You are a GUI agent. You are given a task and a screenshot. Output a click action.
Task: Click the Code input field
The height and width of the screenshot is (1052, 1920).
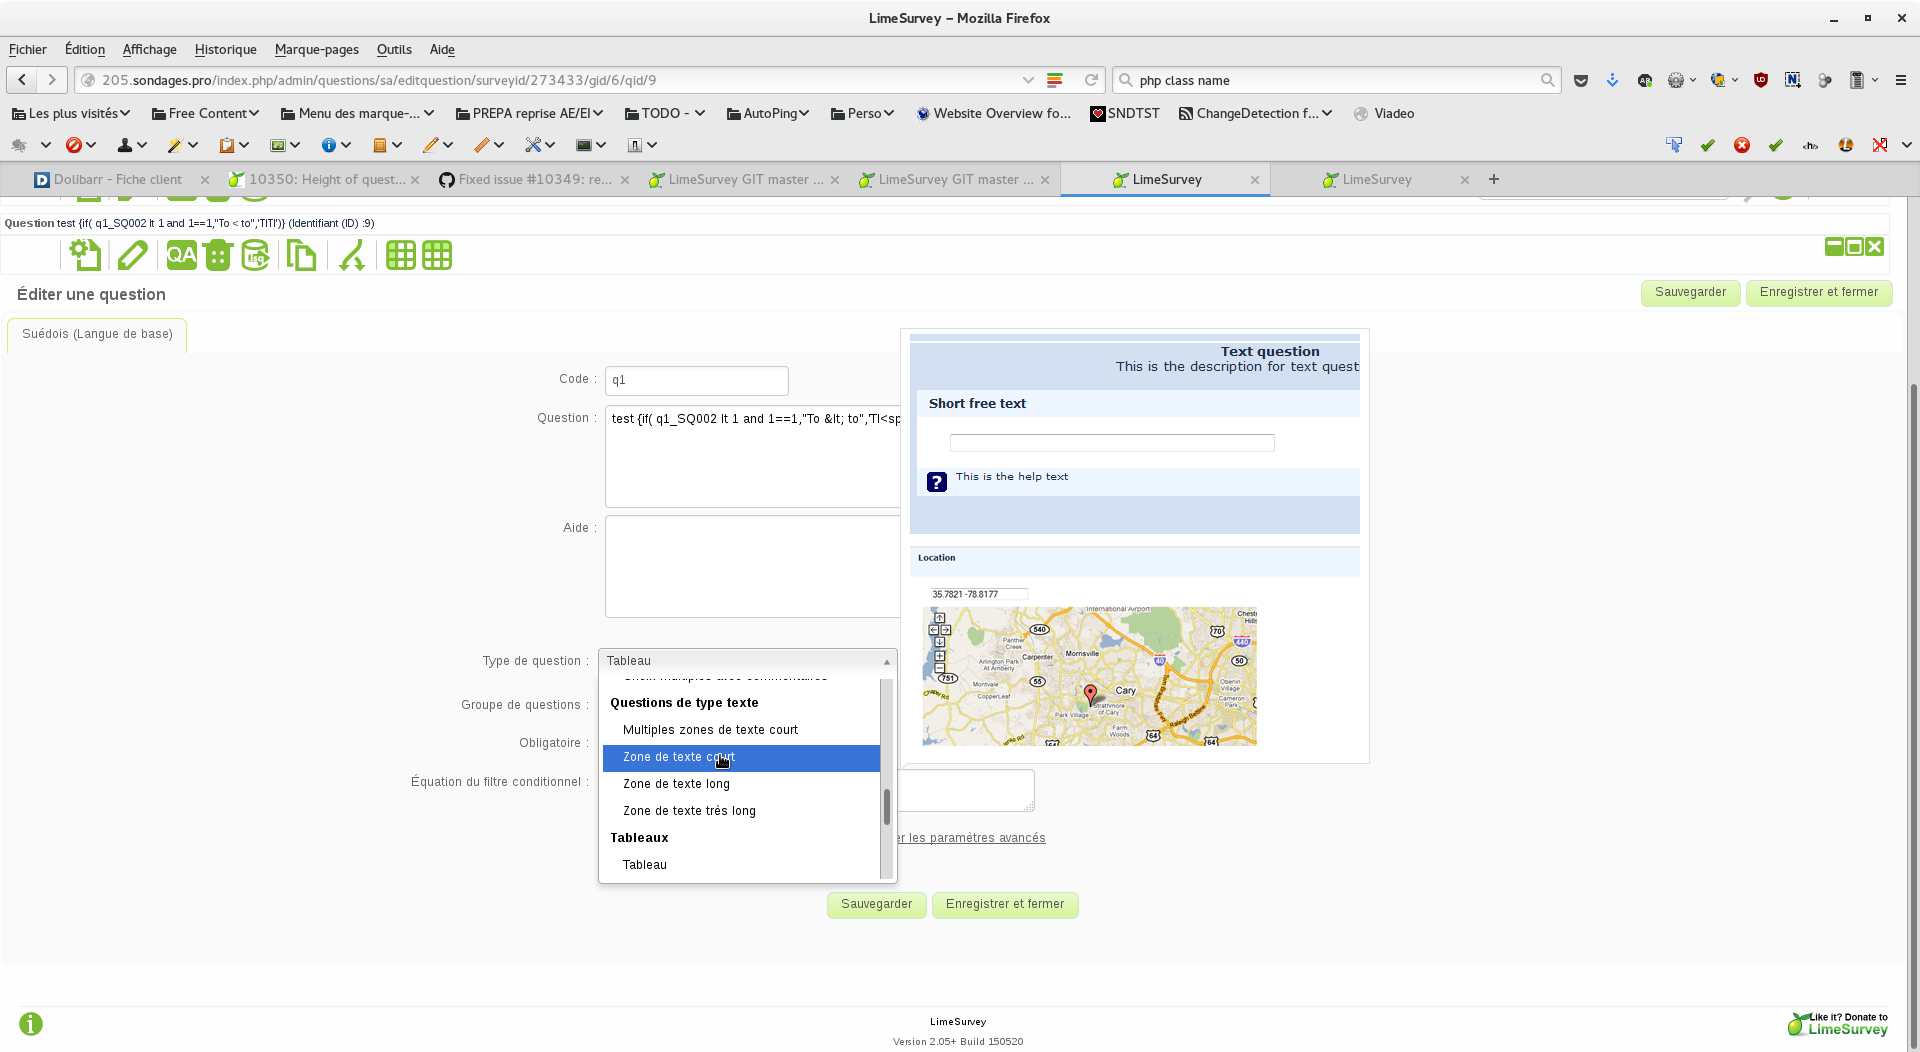click(696, 380)
